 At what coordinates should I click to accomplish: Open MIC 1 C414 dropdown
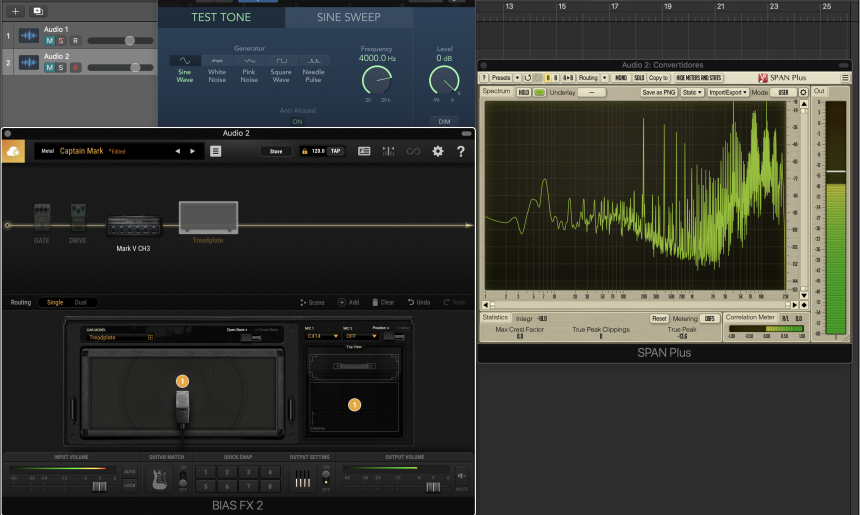(322, 336)
